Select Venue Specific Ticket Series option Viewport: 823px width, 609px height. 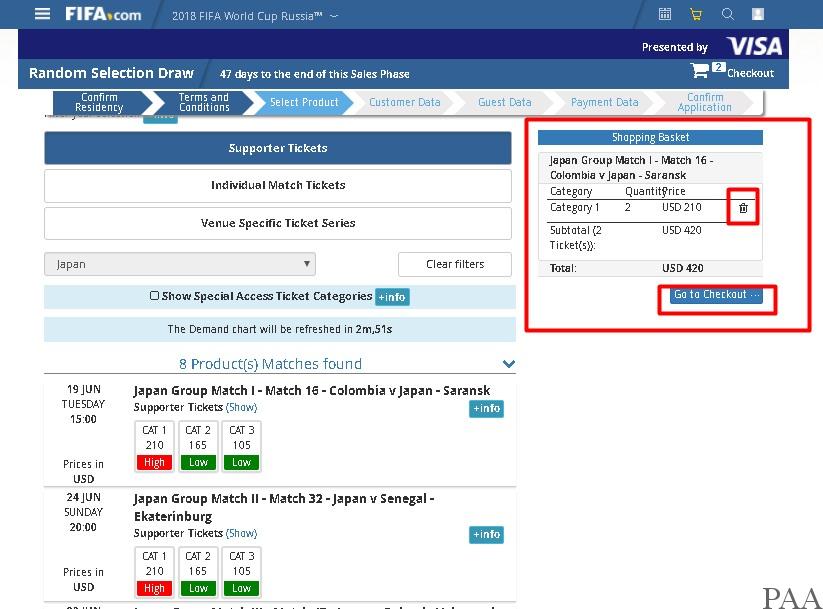click(x=278, y=223)
